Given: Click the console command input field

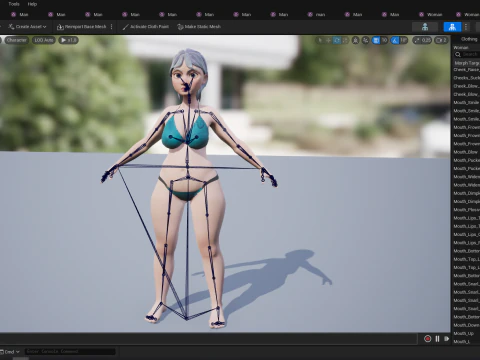Looking at the screenshot, I should (x=70, y=351).
